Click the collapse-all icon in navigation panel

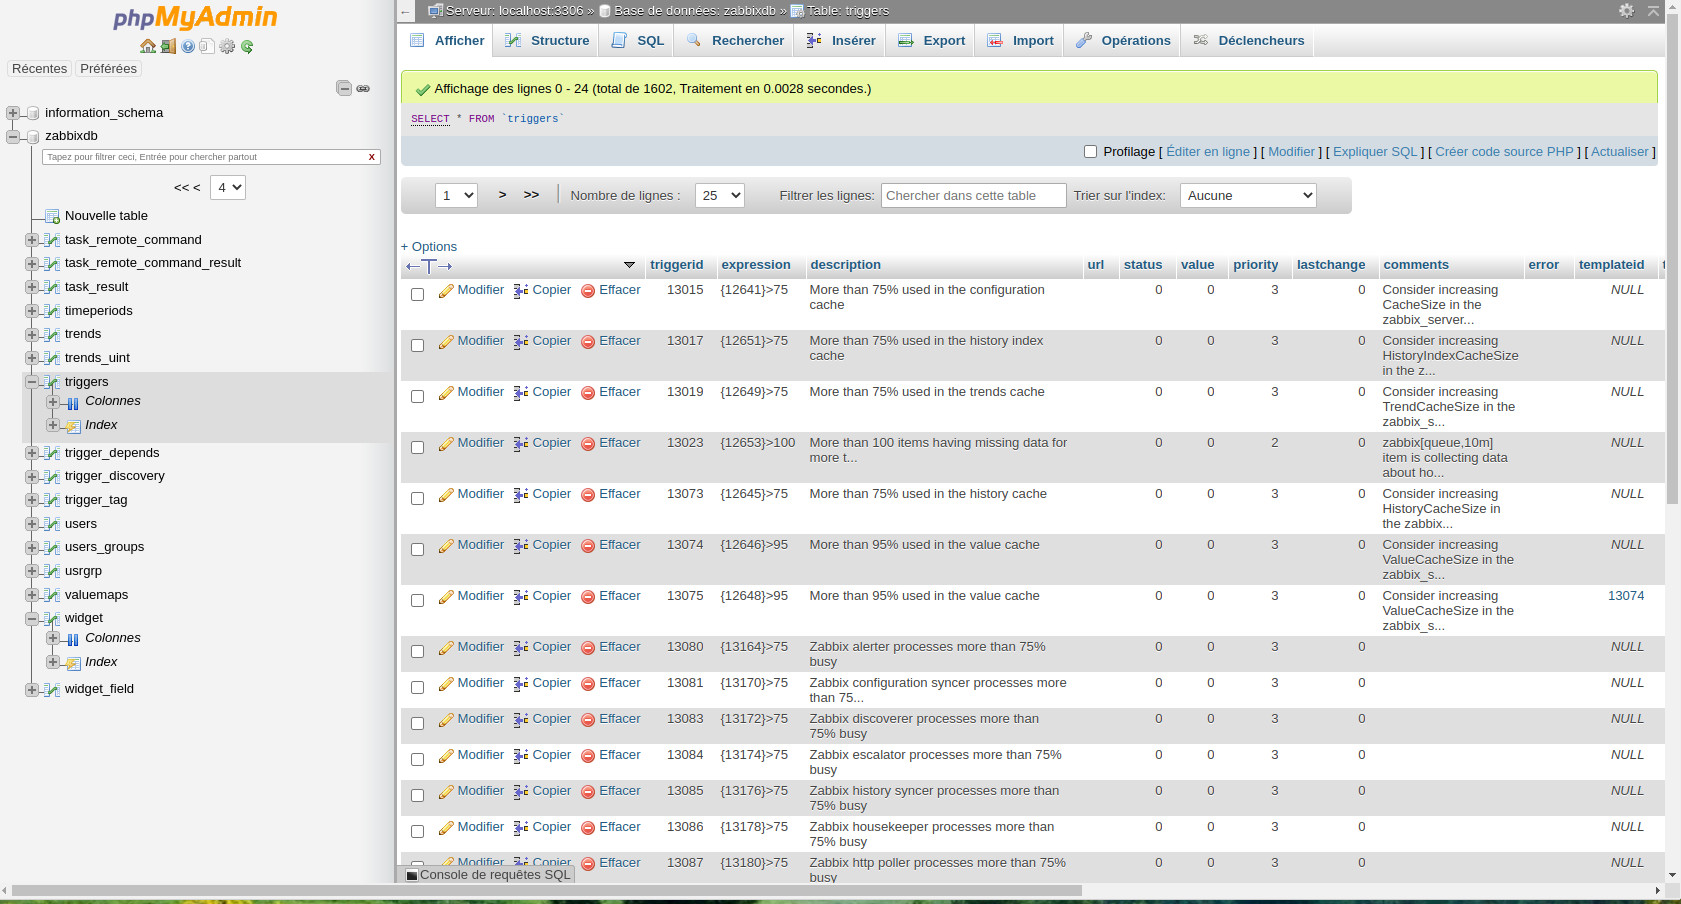(x=344, y=88)
